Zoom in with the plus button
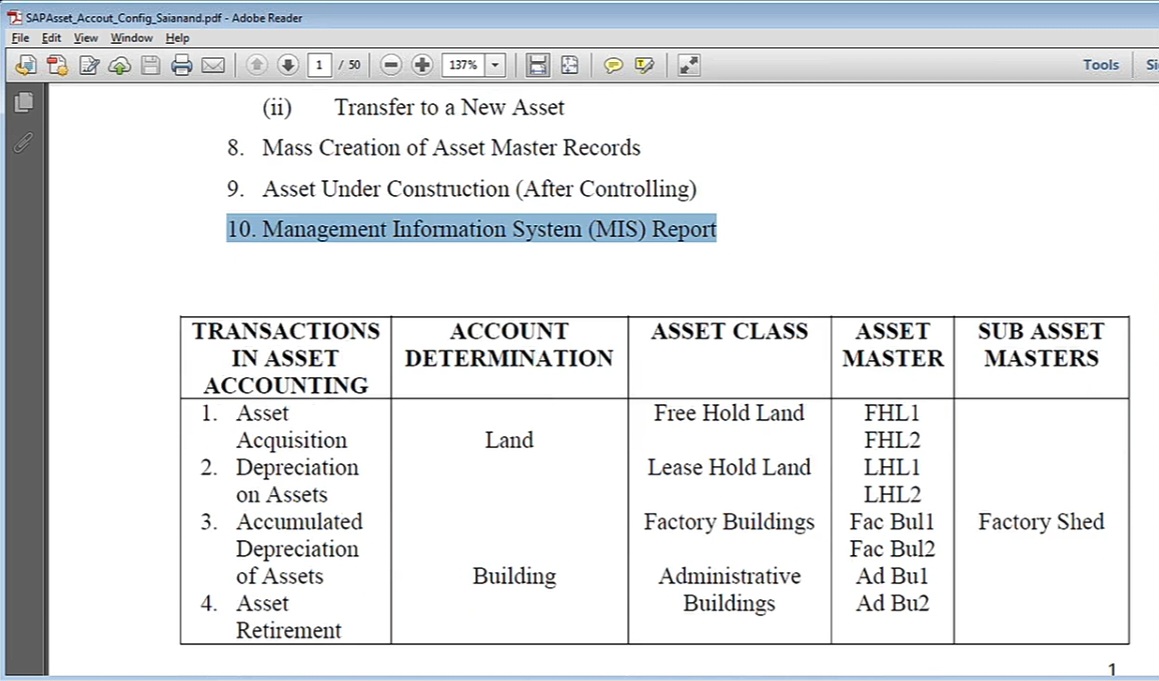 click(x=422, y=65)
